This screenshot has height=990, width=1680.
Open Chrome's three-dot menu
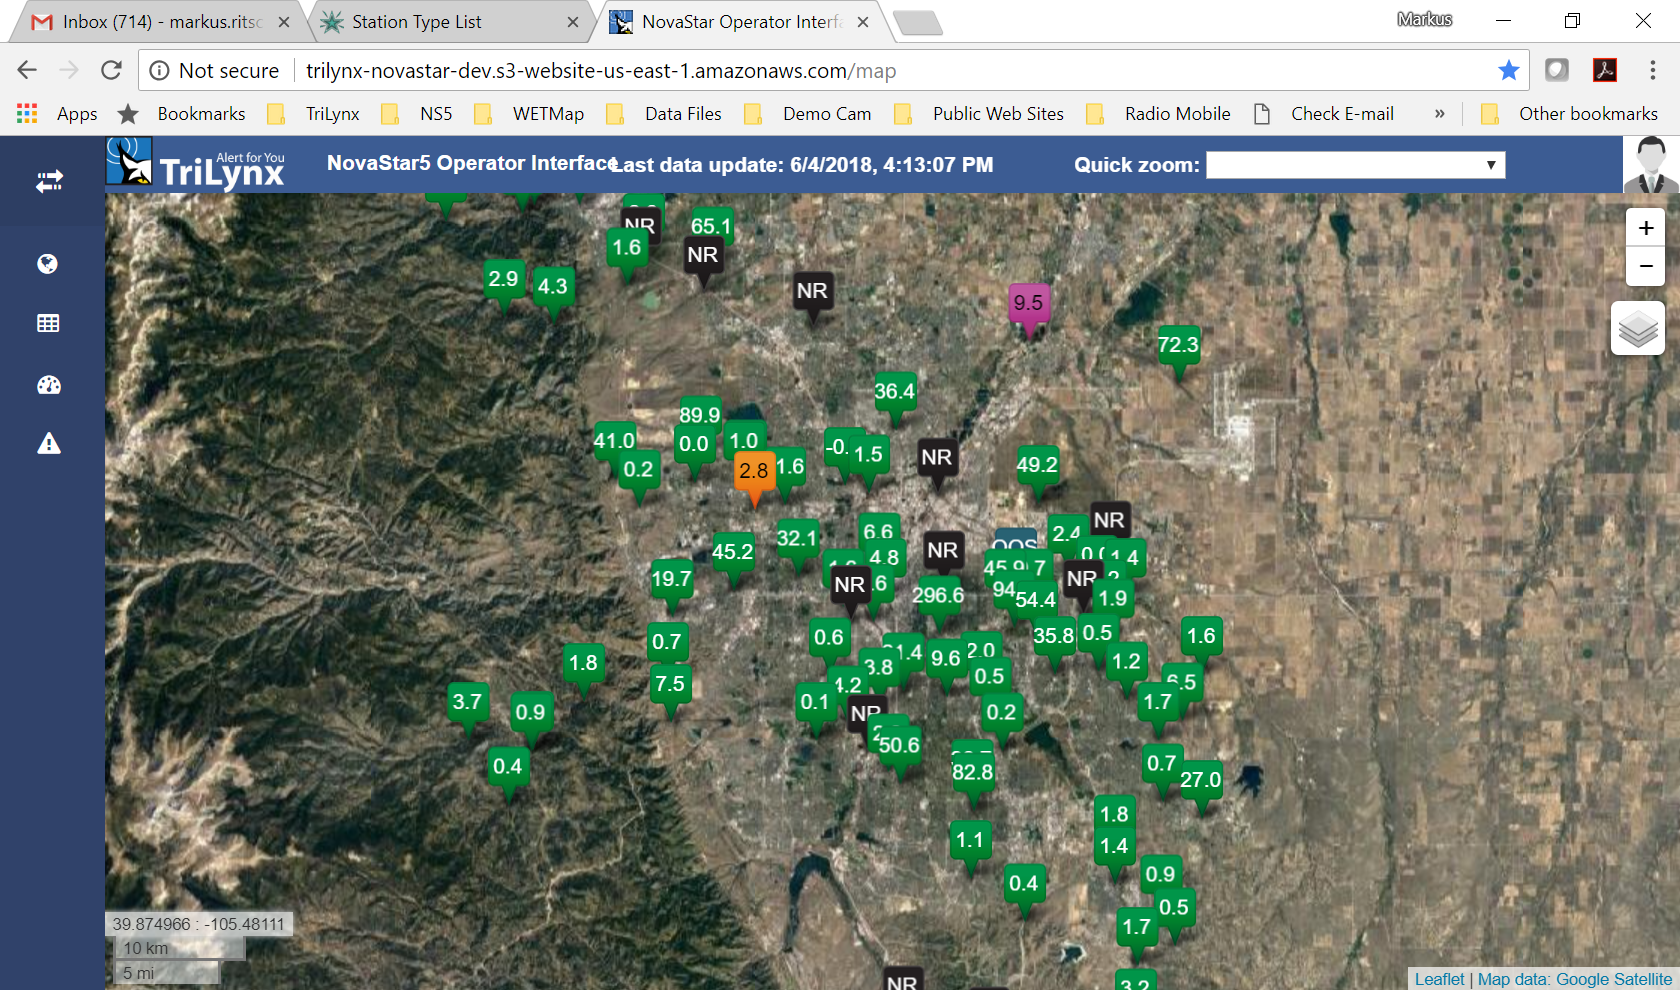point(1652,70)
